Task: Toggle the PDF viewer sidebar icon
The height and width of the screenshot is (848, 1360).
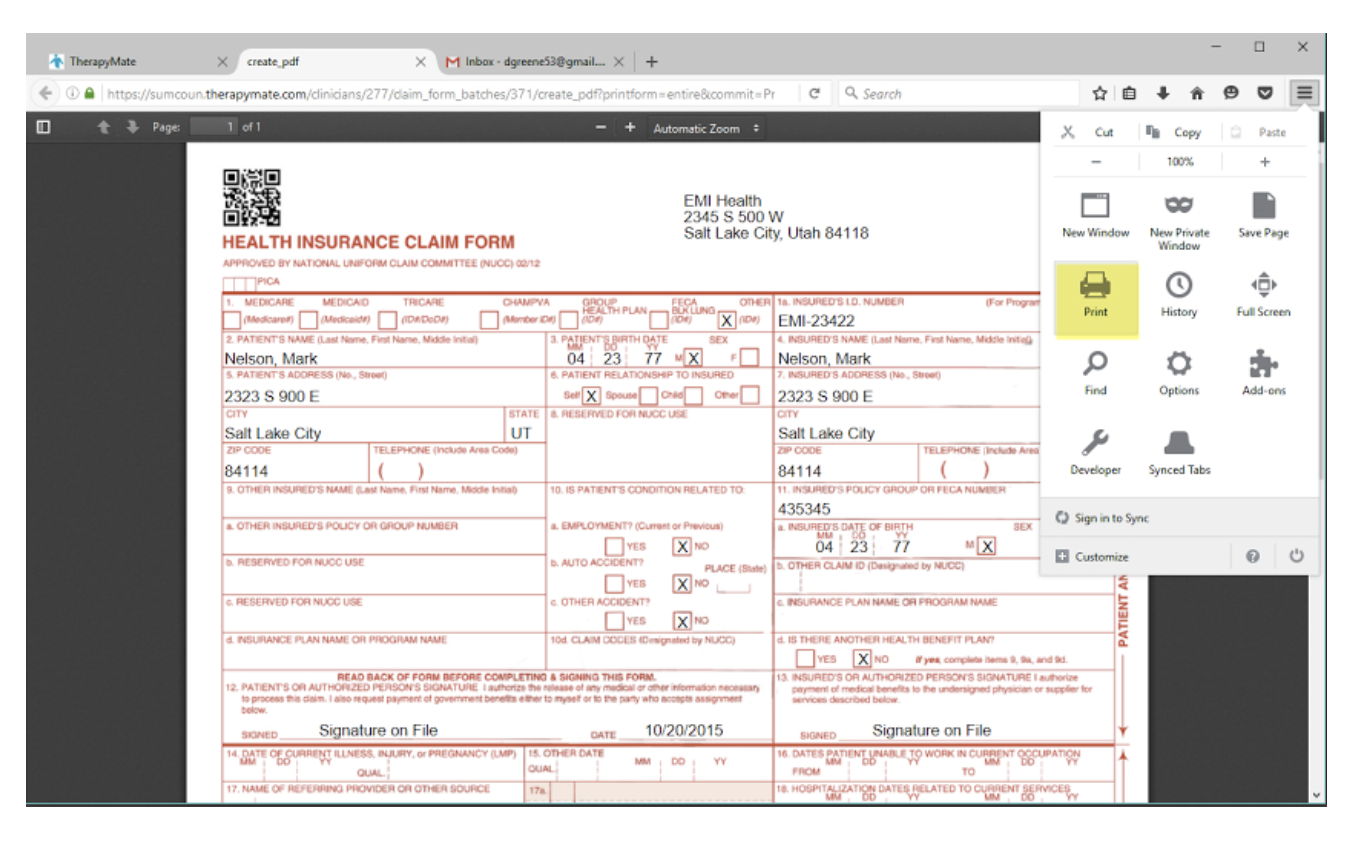Action: (43, 127)
